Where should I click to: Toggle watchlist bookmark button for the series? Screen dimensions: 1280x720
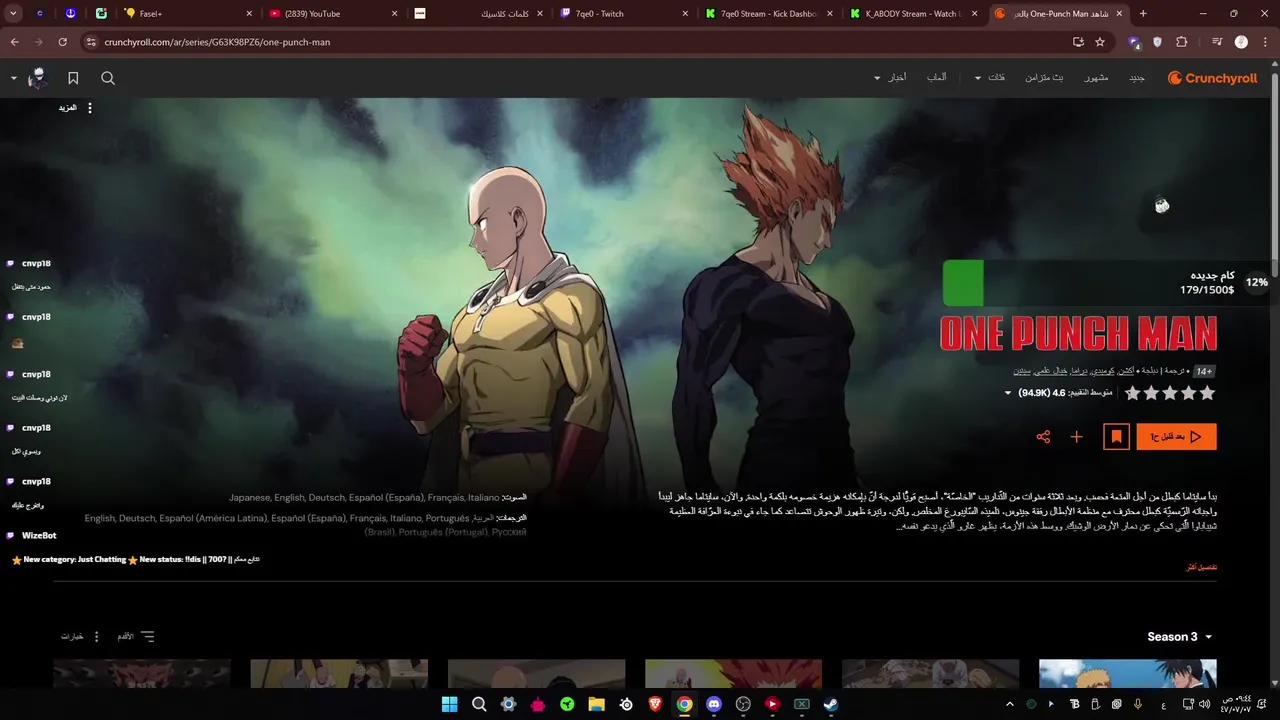pyautogui.click(x=1116, y=437)
